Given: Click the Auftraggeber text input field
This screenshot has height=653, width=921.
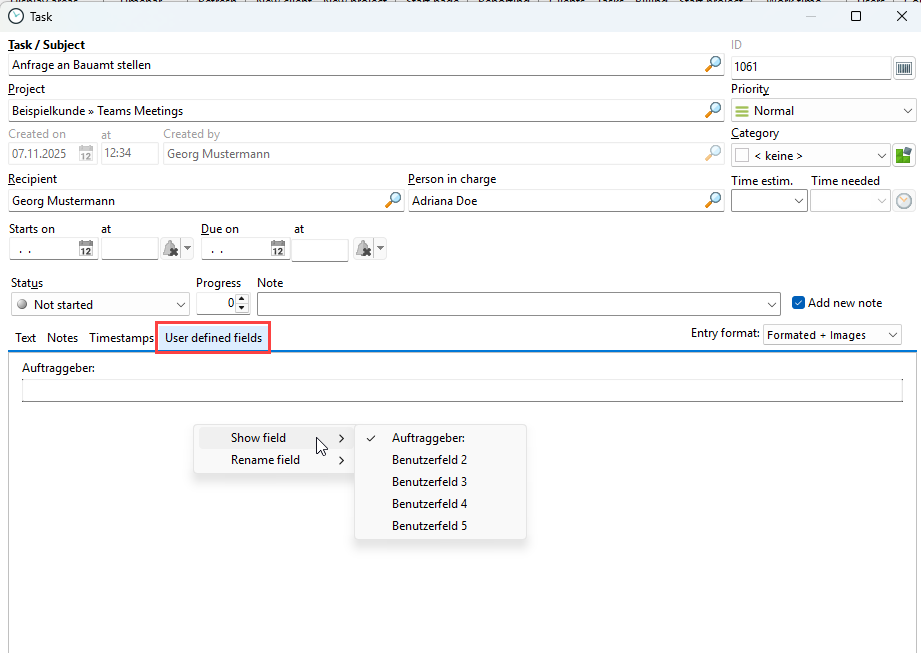Looking at the screenshot, I should [460, 390].
